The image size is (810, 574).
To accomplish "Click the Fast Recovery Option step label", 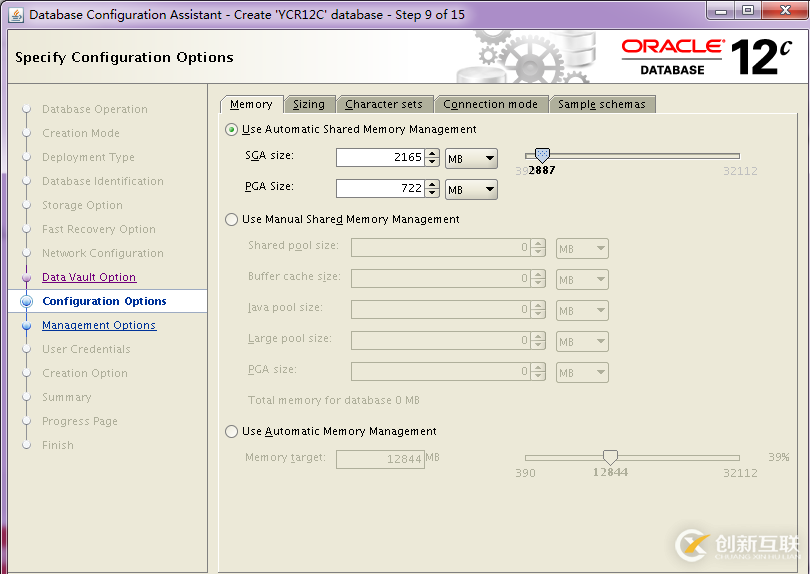I will (99, 229).
